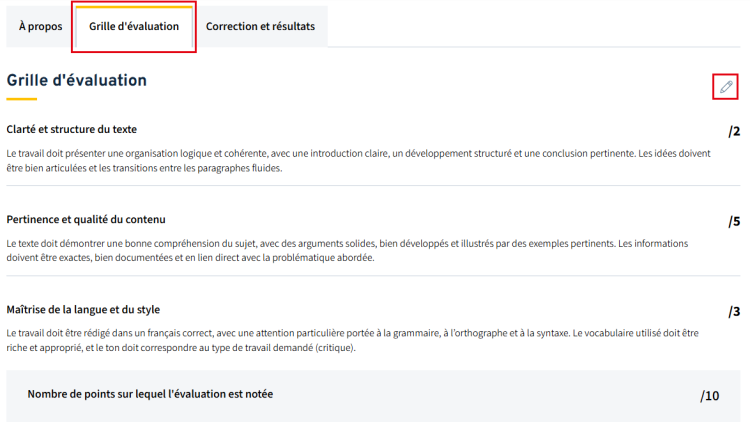The height and width of the screenshot is (429, 750).
Task: Click the Pertinence criterion description paragraph
Action: coord(347,251)
